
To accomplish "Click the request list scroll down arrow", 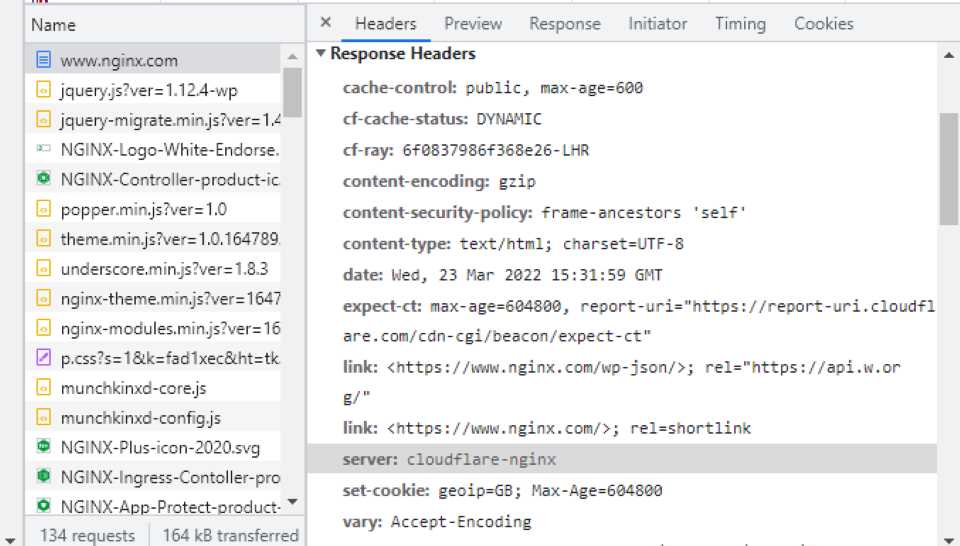I will tap(292, 502).
